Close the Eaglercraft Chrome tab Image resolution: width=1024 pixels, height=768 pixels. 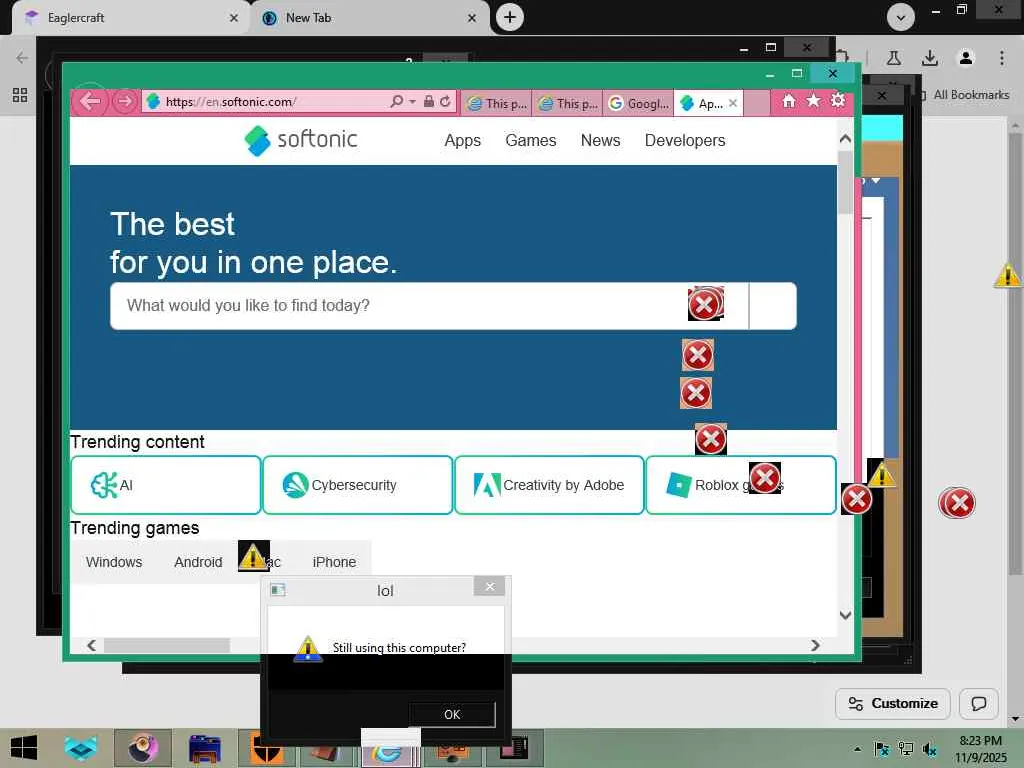pos(234,18)
